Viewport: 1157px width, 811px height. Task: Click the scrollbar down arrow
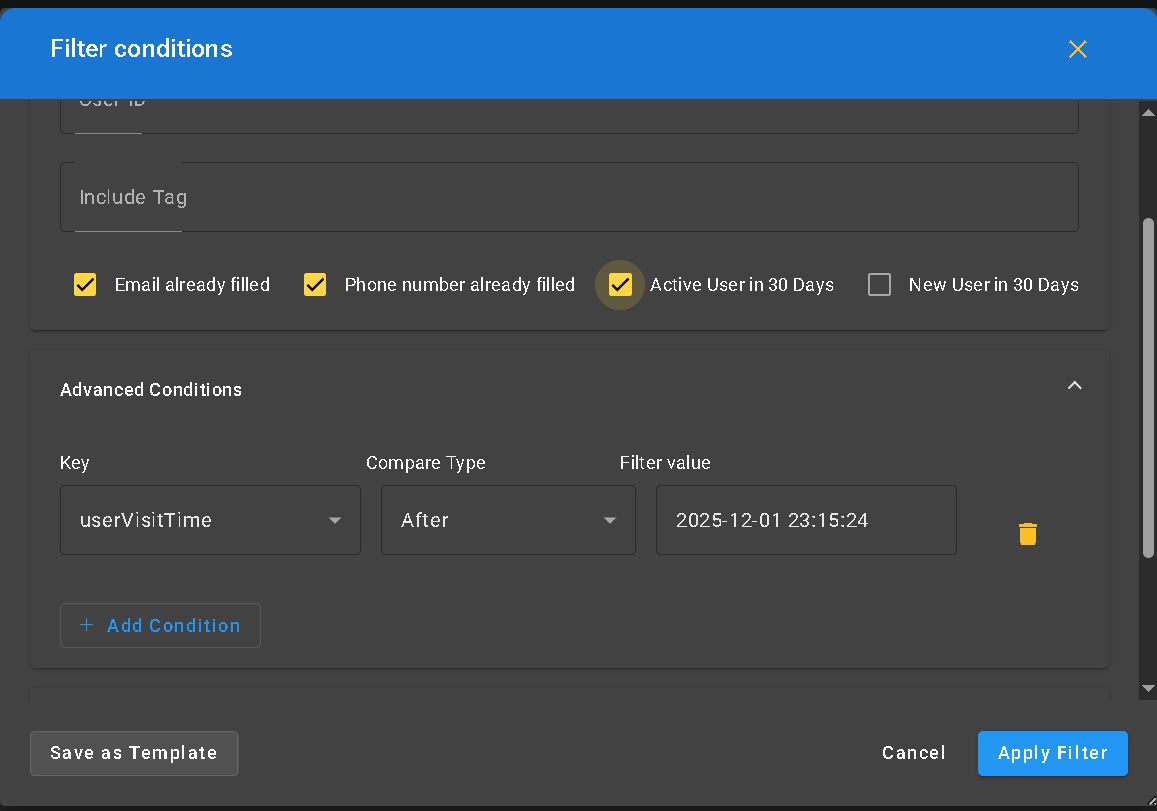coord(1148,688)
